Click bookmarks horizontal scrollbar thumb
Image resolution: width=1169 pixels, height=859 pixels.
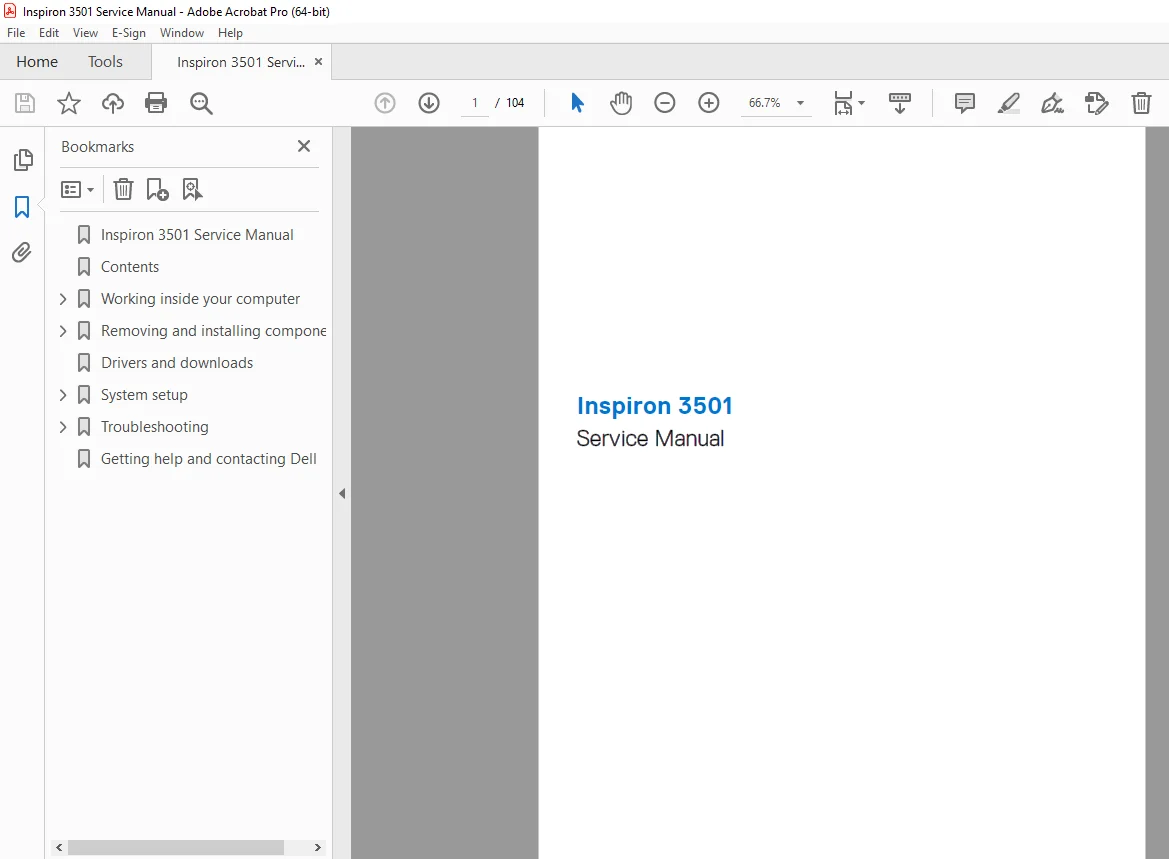tap(176, 848)
